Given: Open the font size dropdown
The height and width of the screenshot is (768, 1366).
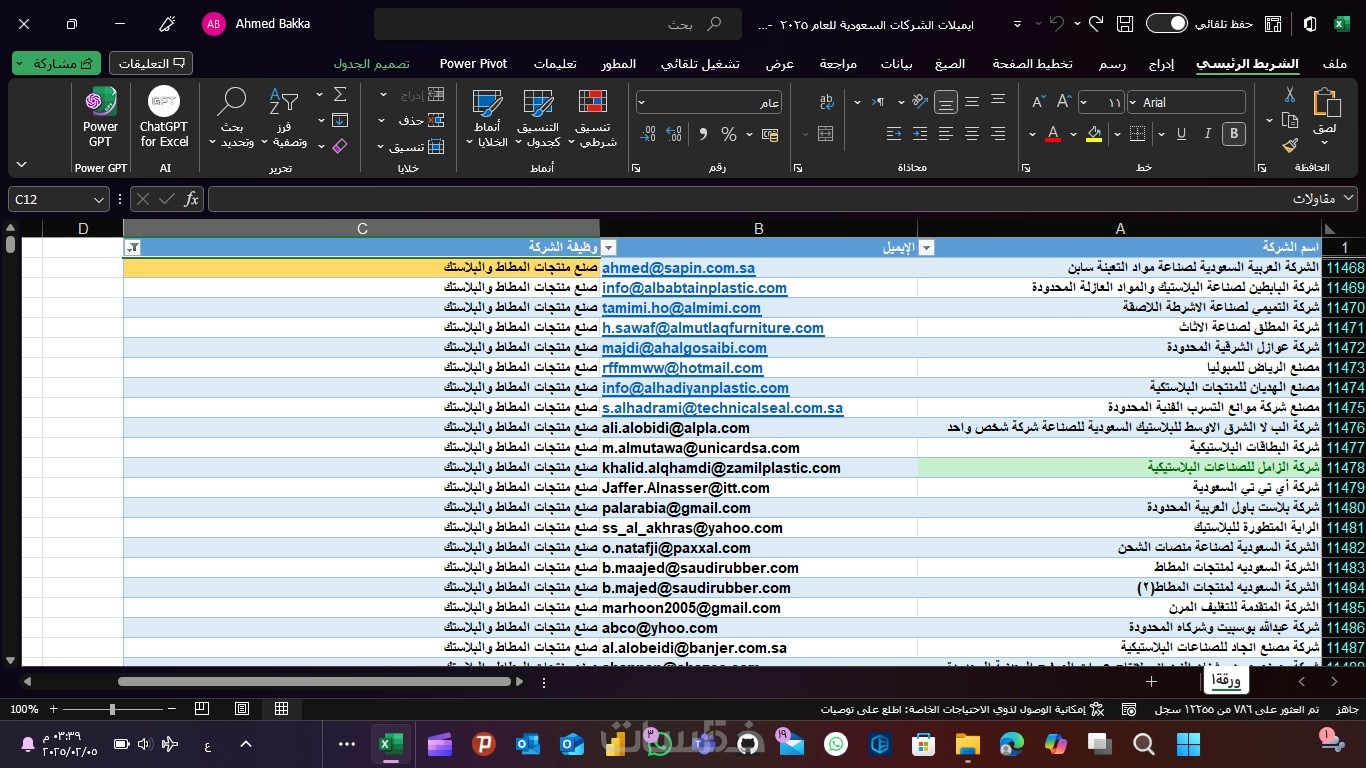Looking at the screenshot, I should click(1085, 102).
